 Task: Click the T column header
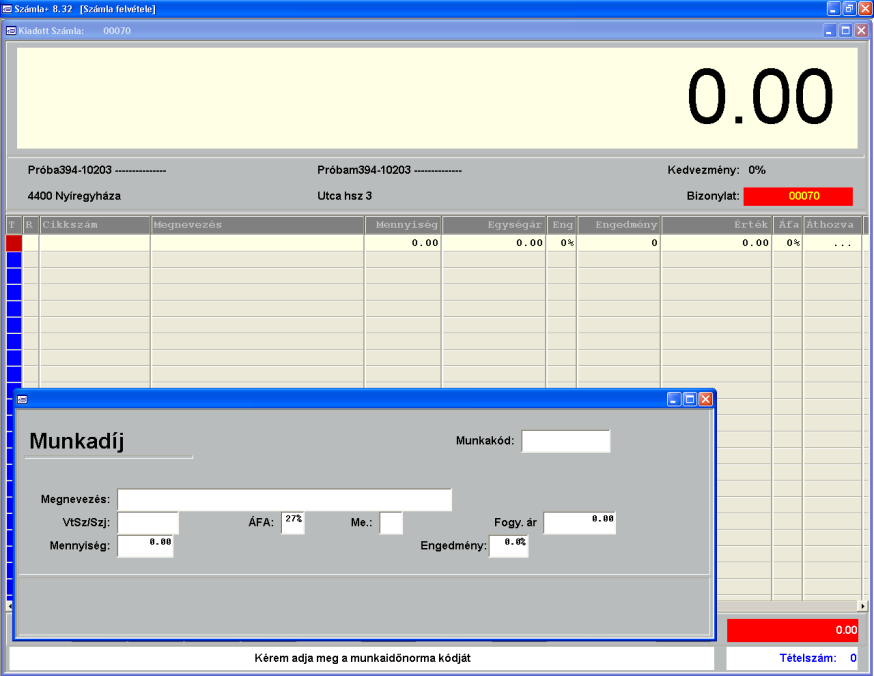pos(14,225)
